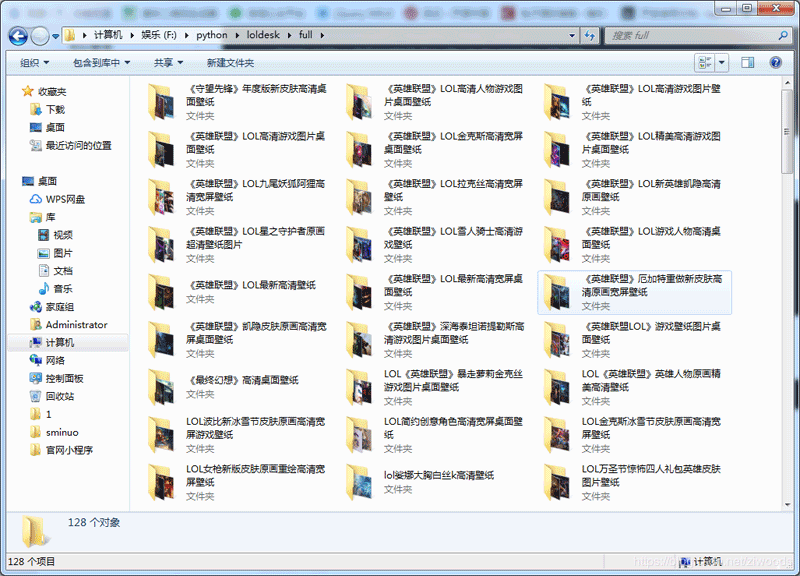Select folder 《守望先锋》年度版新皮肤高清桌面壁纸
The height and width of the screenshot is (576, 800).
coord(238,102)
